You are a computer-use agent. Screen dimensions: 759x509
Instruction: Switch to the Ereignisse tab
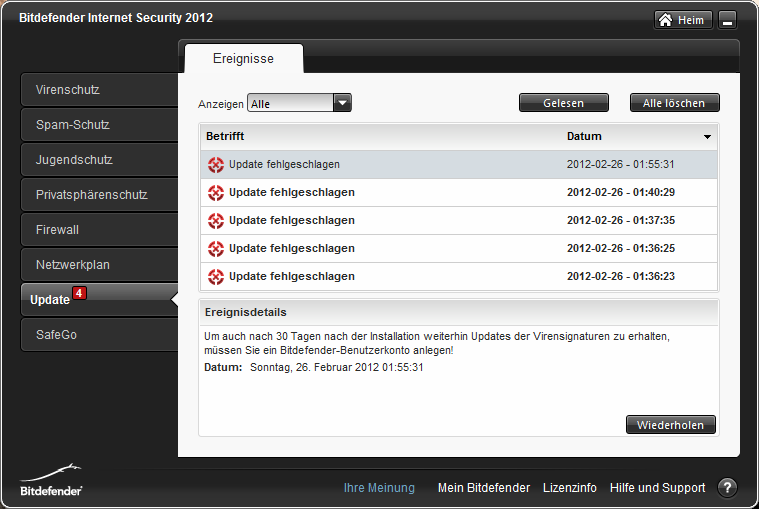[243, 59]
